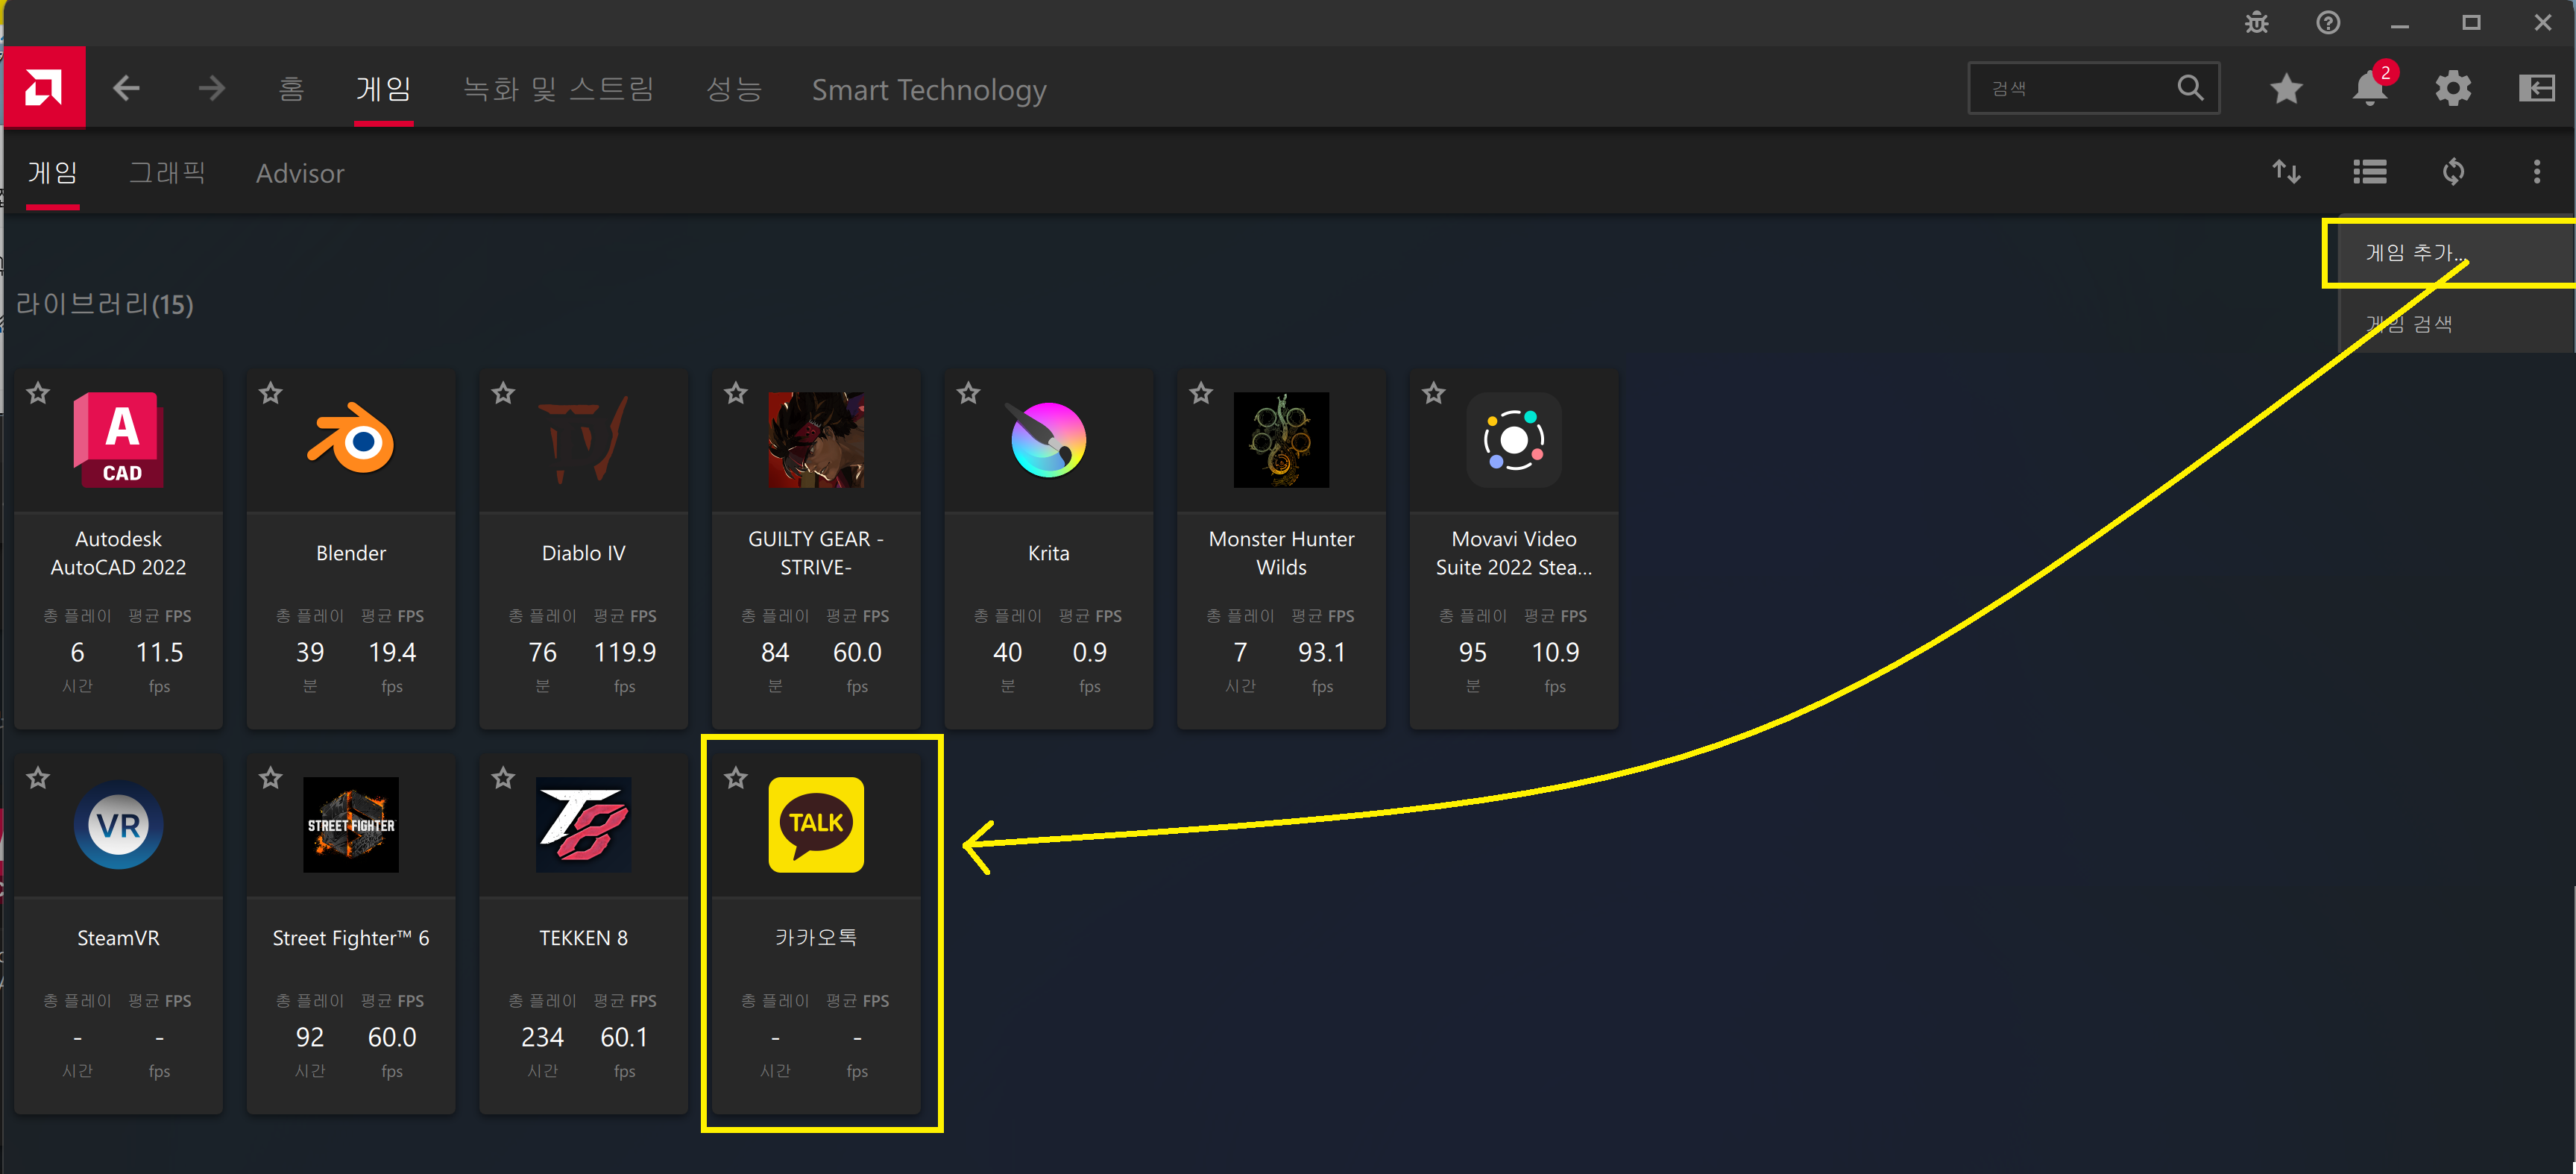Viewport: 2576px width, 1174px height.
Task: Open the sort order options
Action: 2286,172
